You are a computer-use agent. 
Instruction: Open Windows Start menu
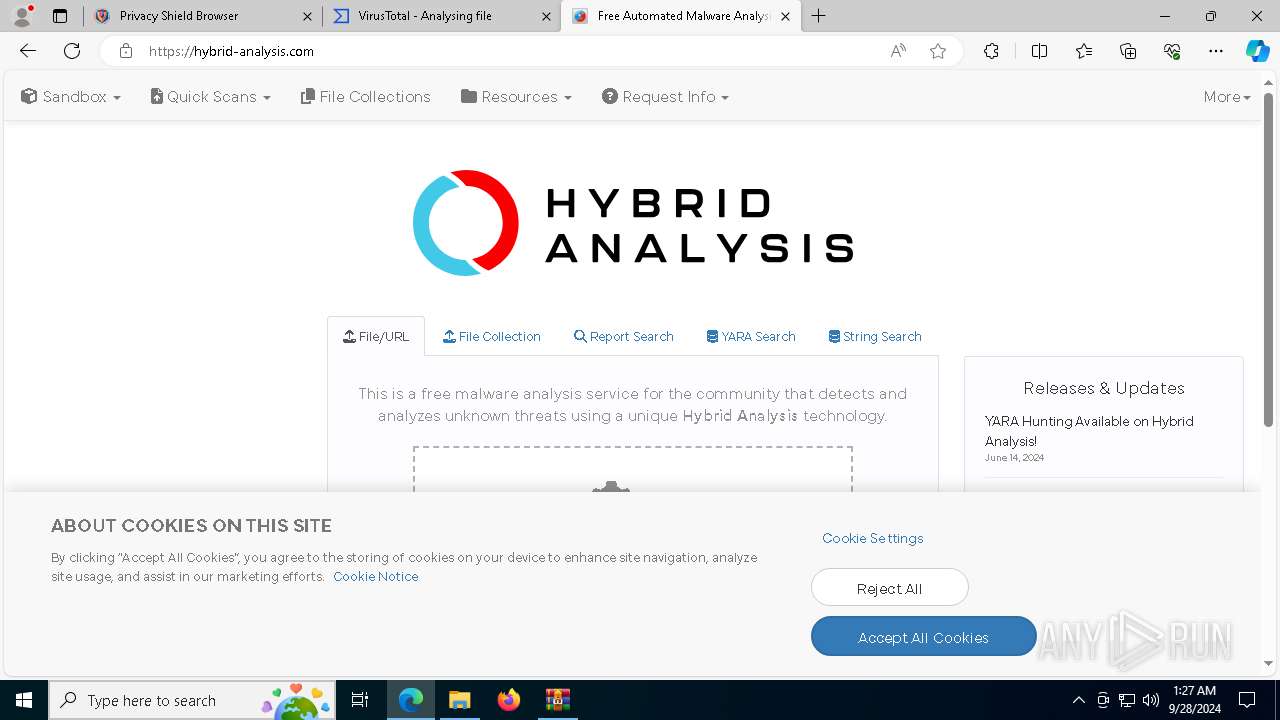point(24,700)
